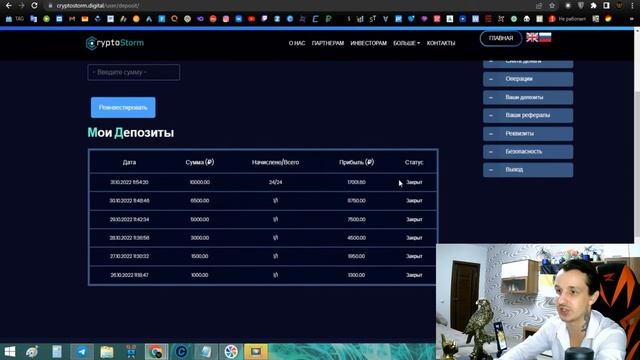Open 'Ваши рефералы' in the sidebar

tap(528, 116)
